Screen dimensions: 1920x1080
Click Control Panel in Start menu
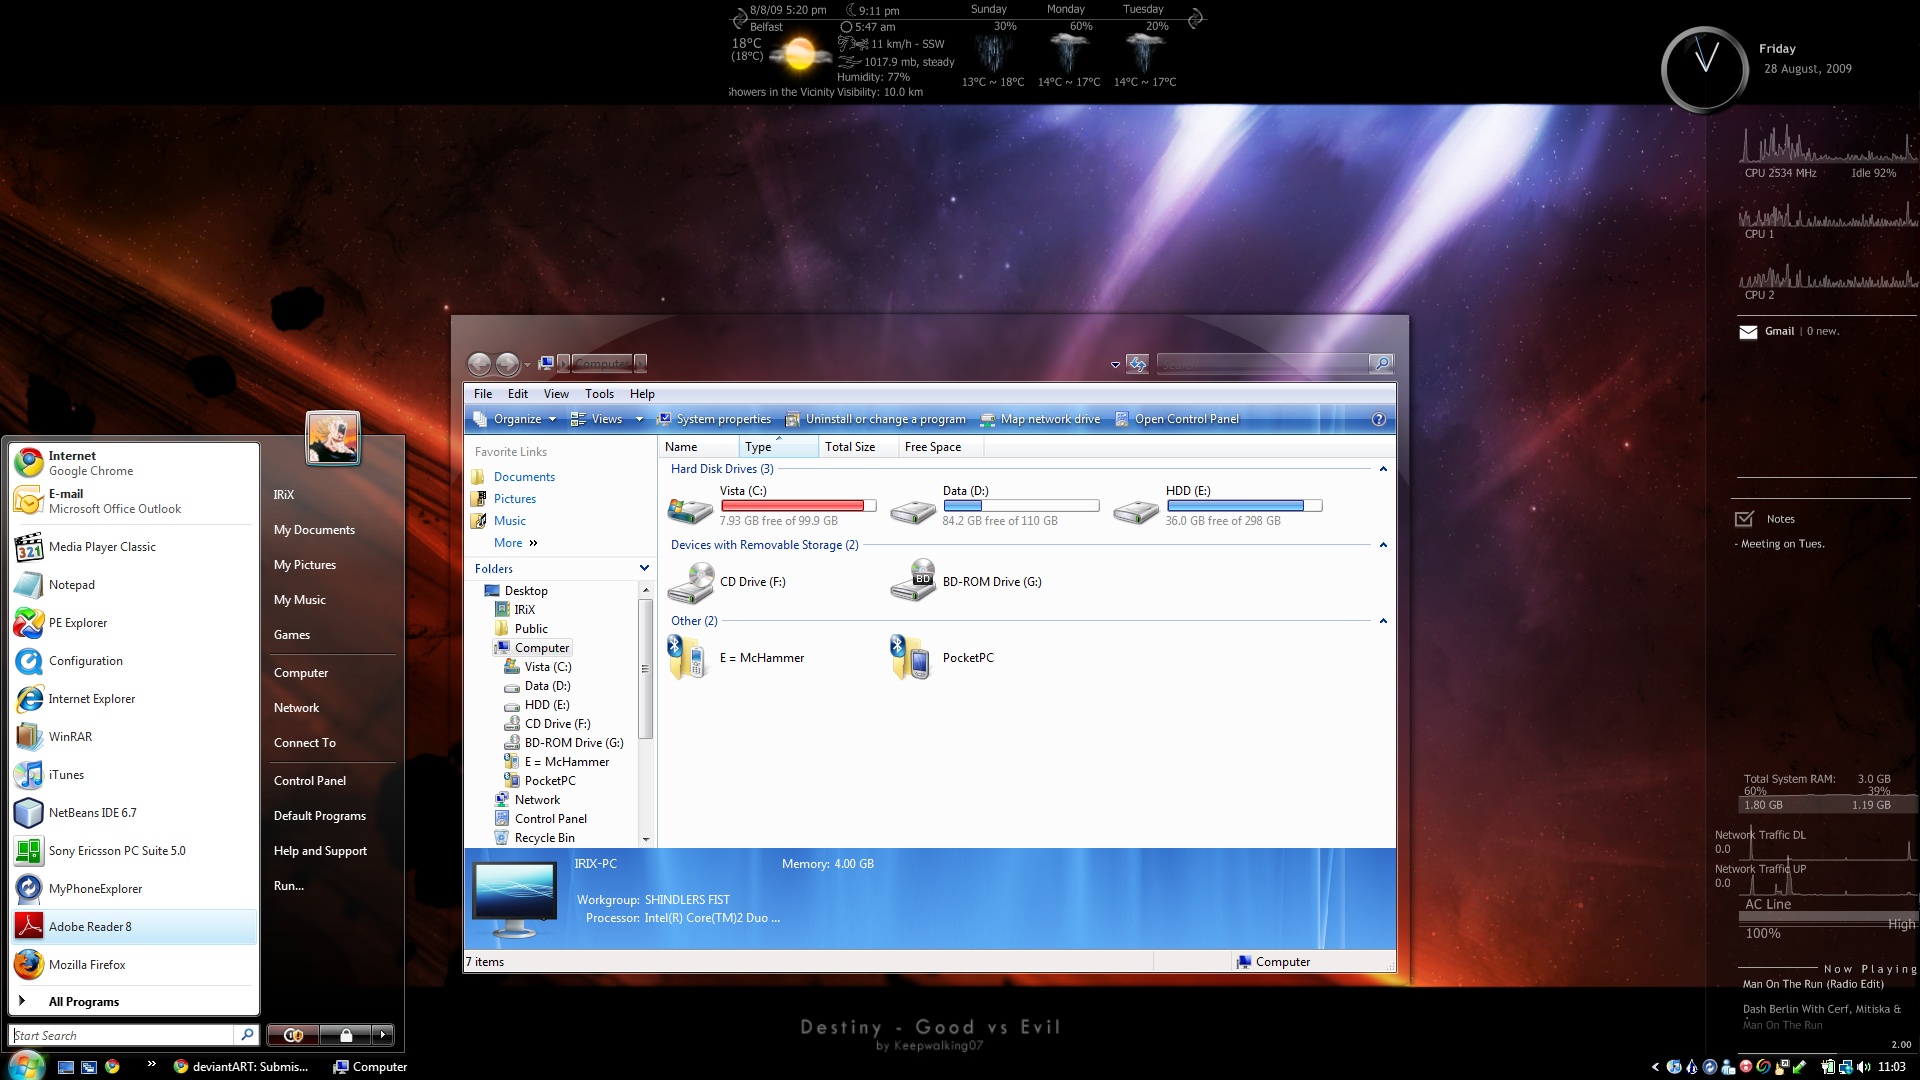pyautogui.click(x=310, y=781)
